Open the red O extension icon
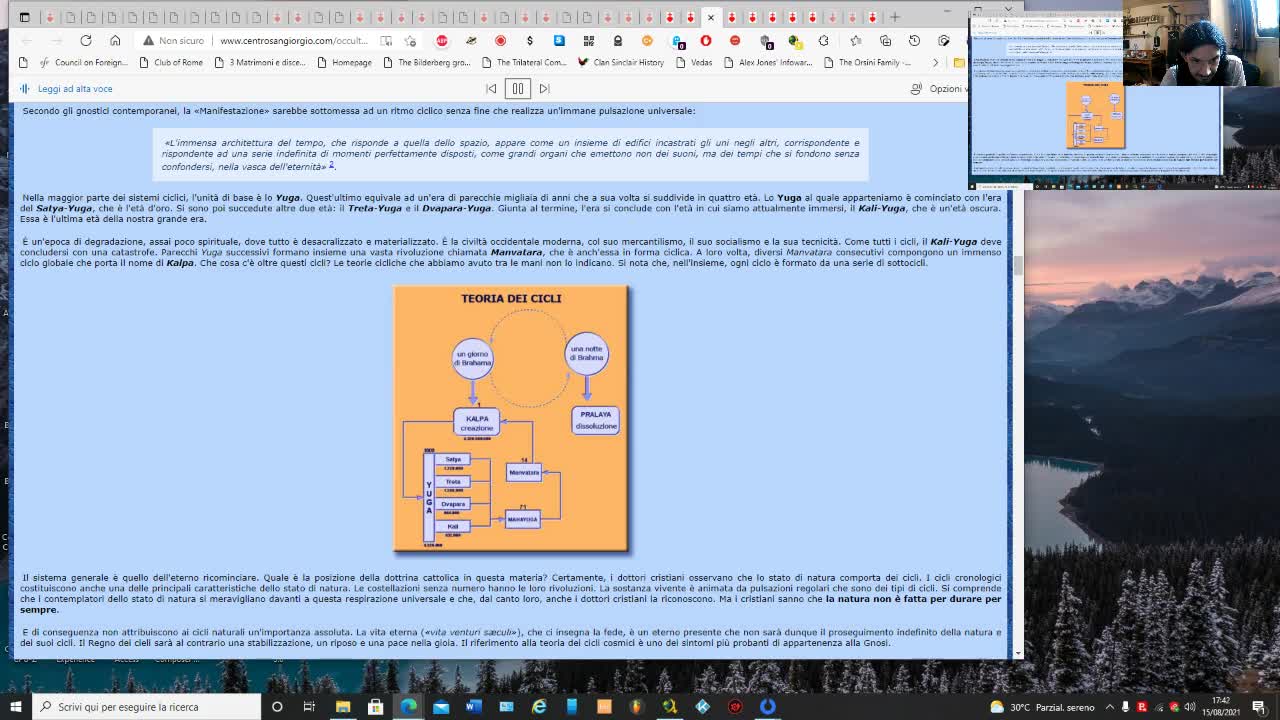Screen dimensions: 1280x720 point(706,41)
